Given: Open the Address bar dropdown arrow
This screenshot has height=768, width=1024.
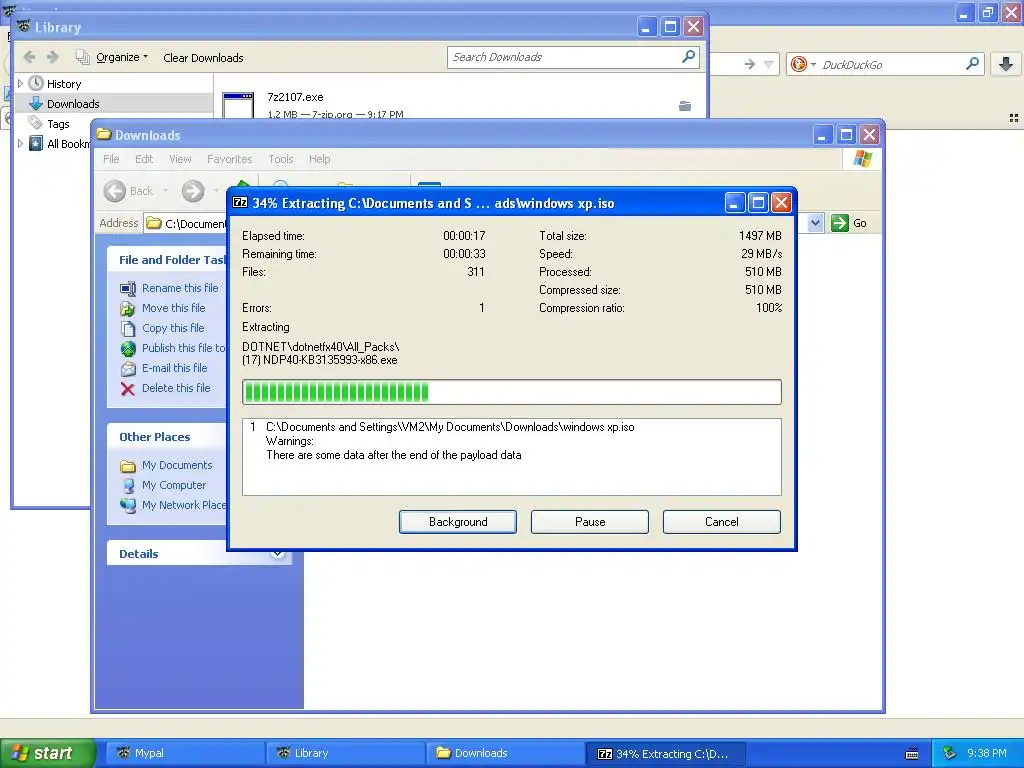Looking at the screenshot, I should [x=815, y=223].
